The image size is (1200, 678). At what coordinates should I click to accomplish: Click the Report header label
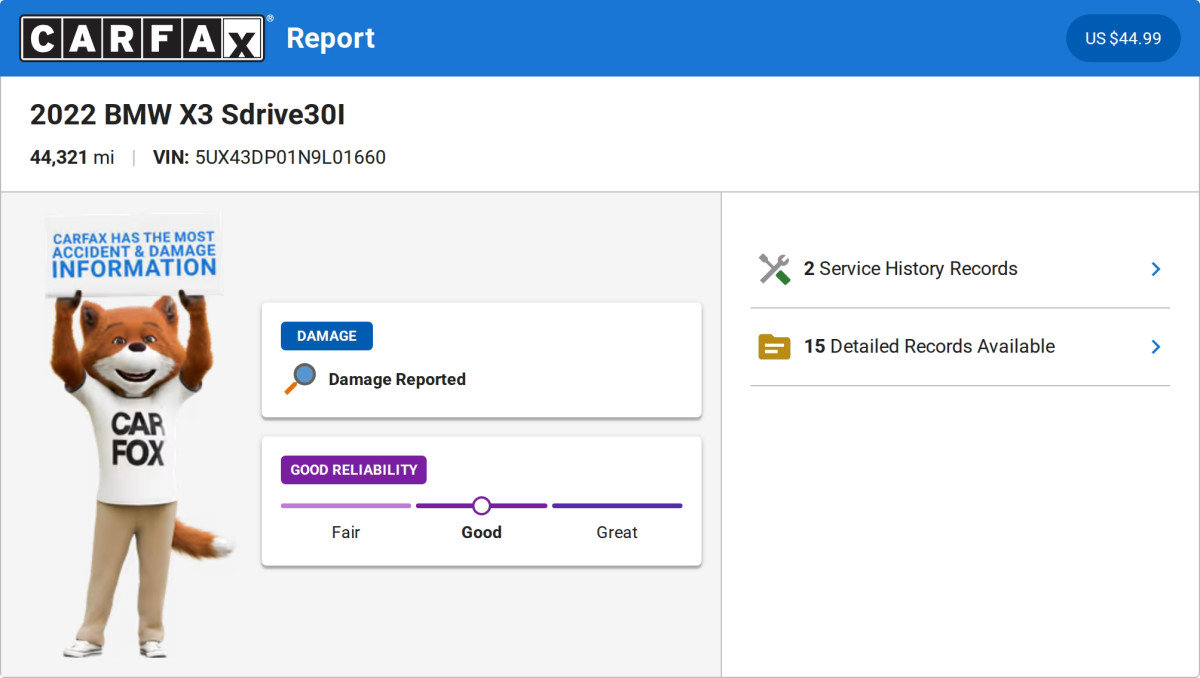point(331,38)
